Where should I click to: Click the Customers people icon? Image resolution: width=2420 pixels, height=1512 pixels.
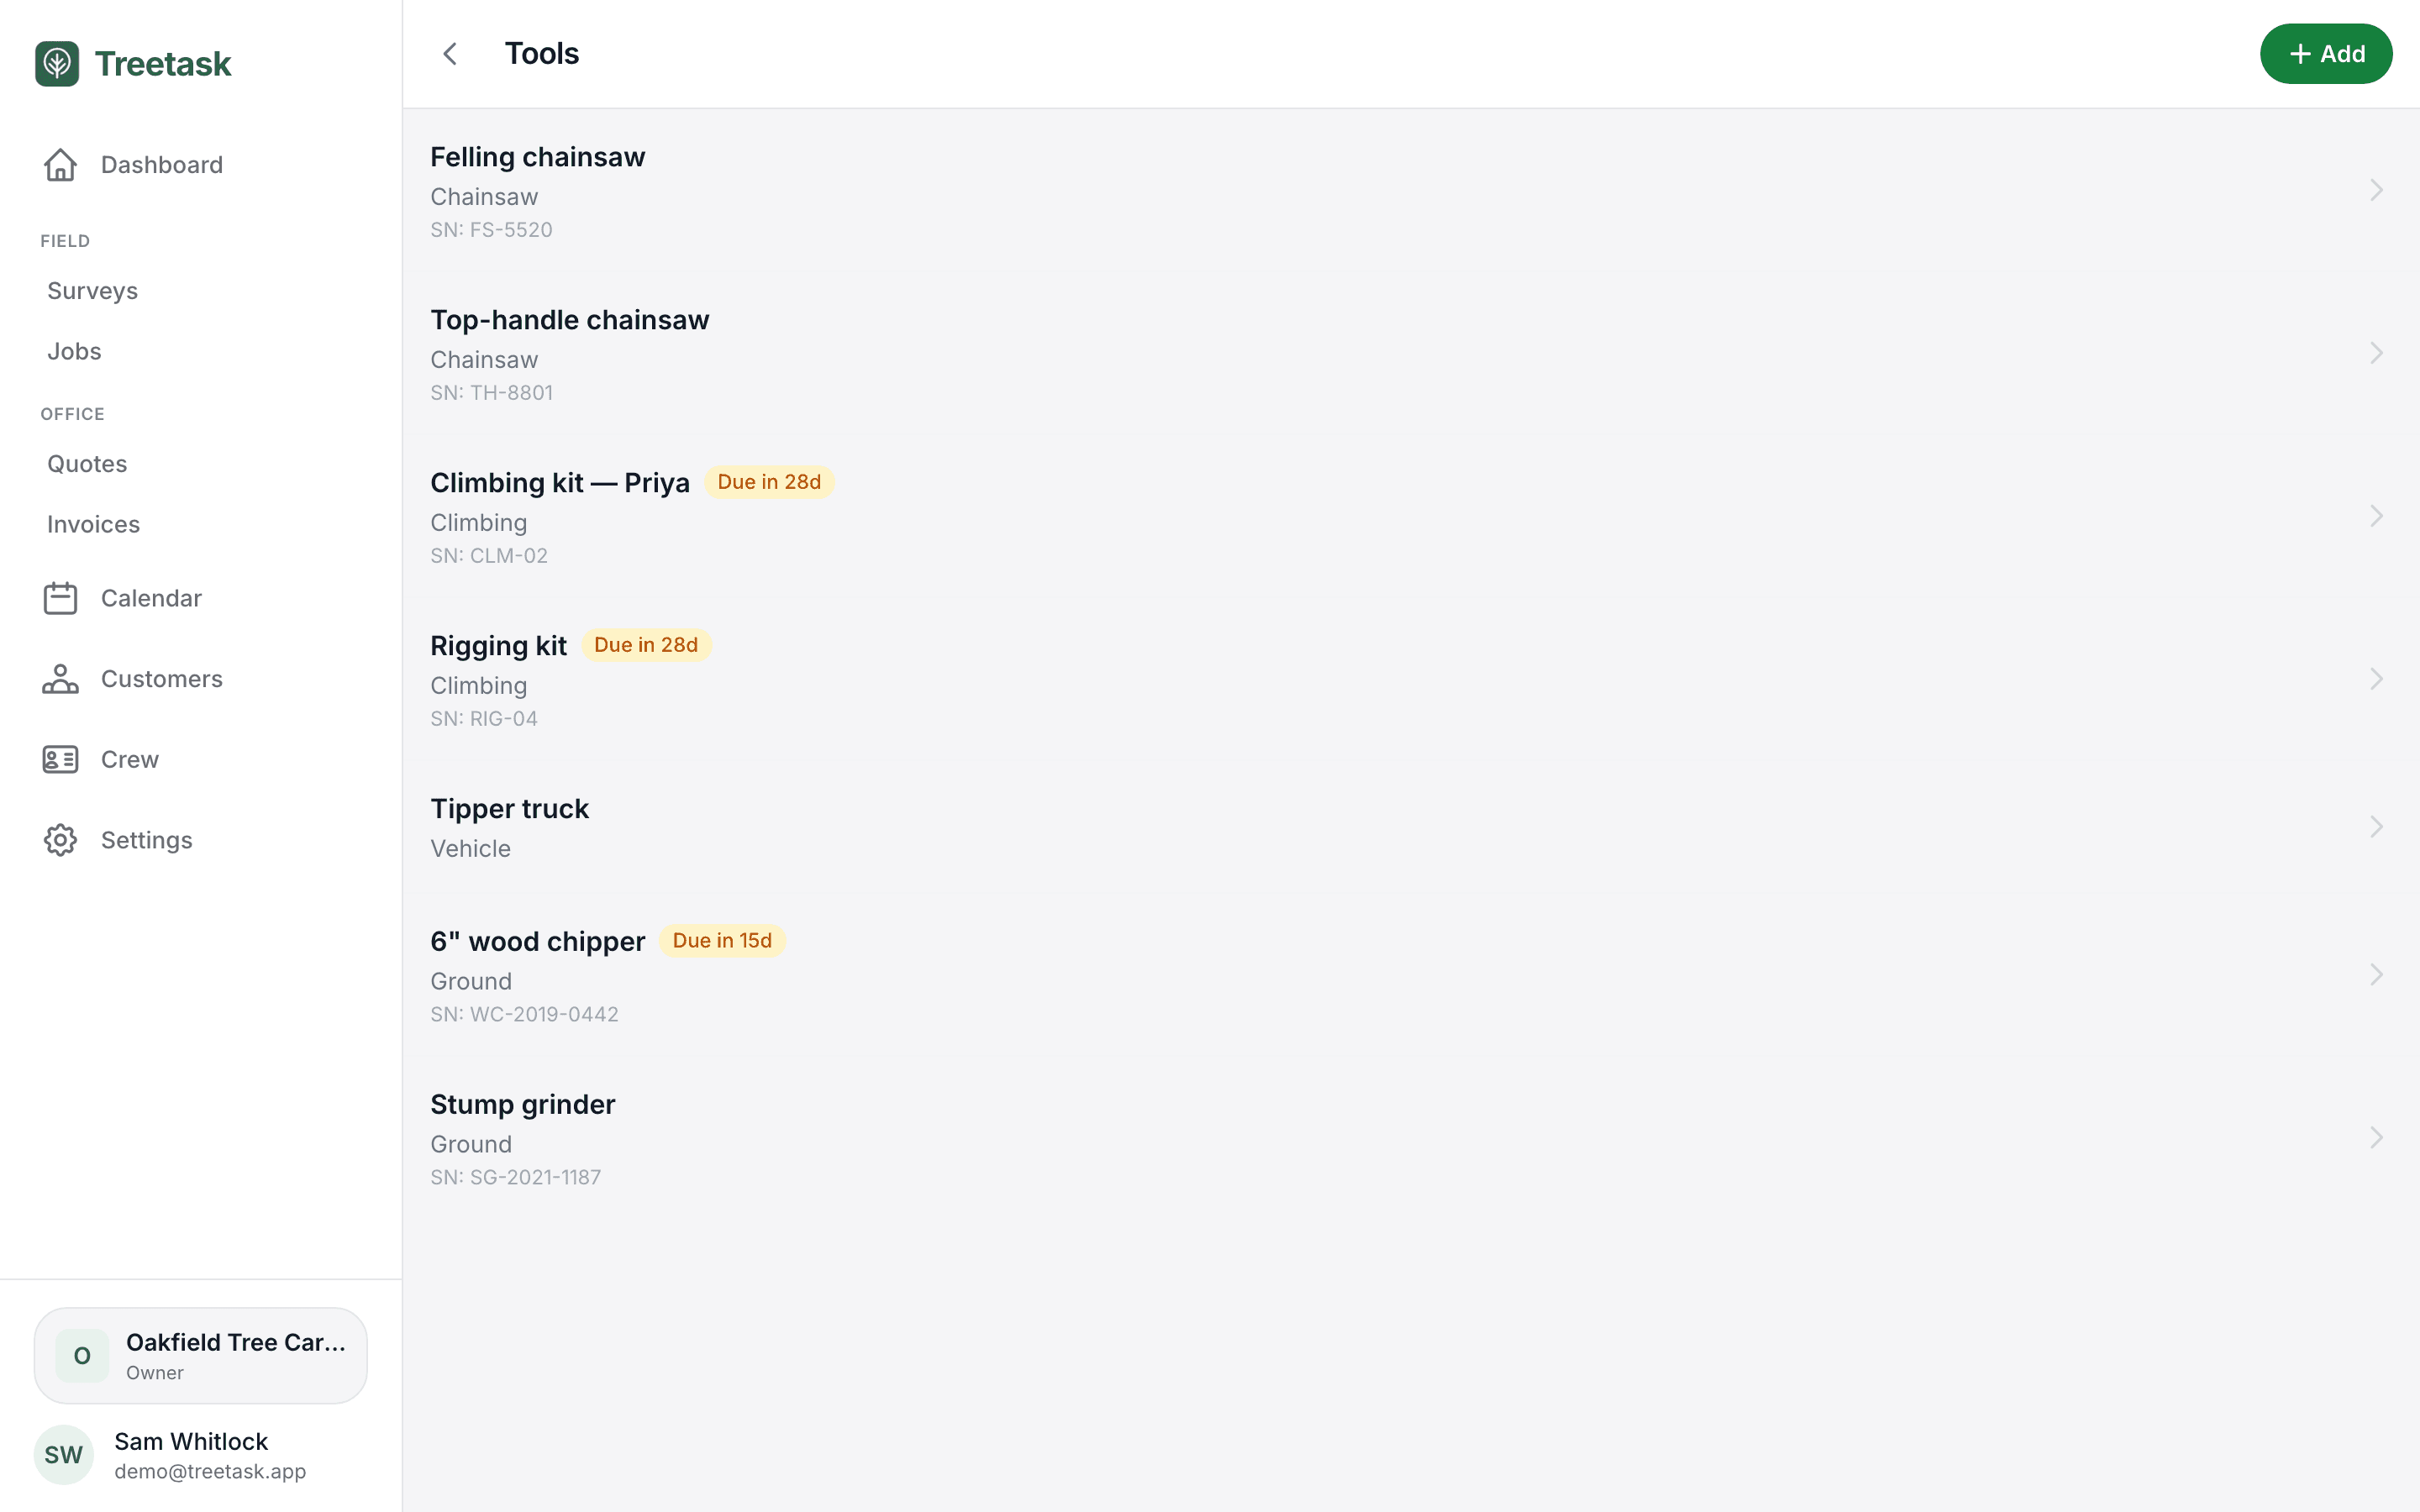[60, 679]
